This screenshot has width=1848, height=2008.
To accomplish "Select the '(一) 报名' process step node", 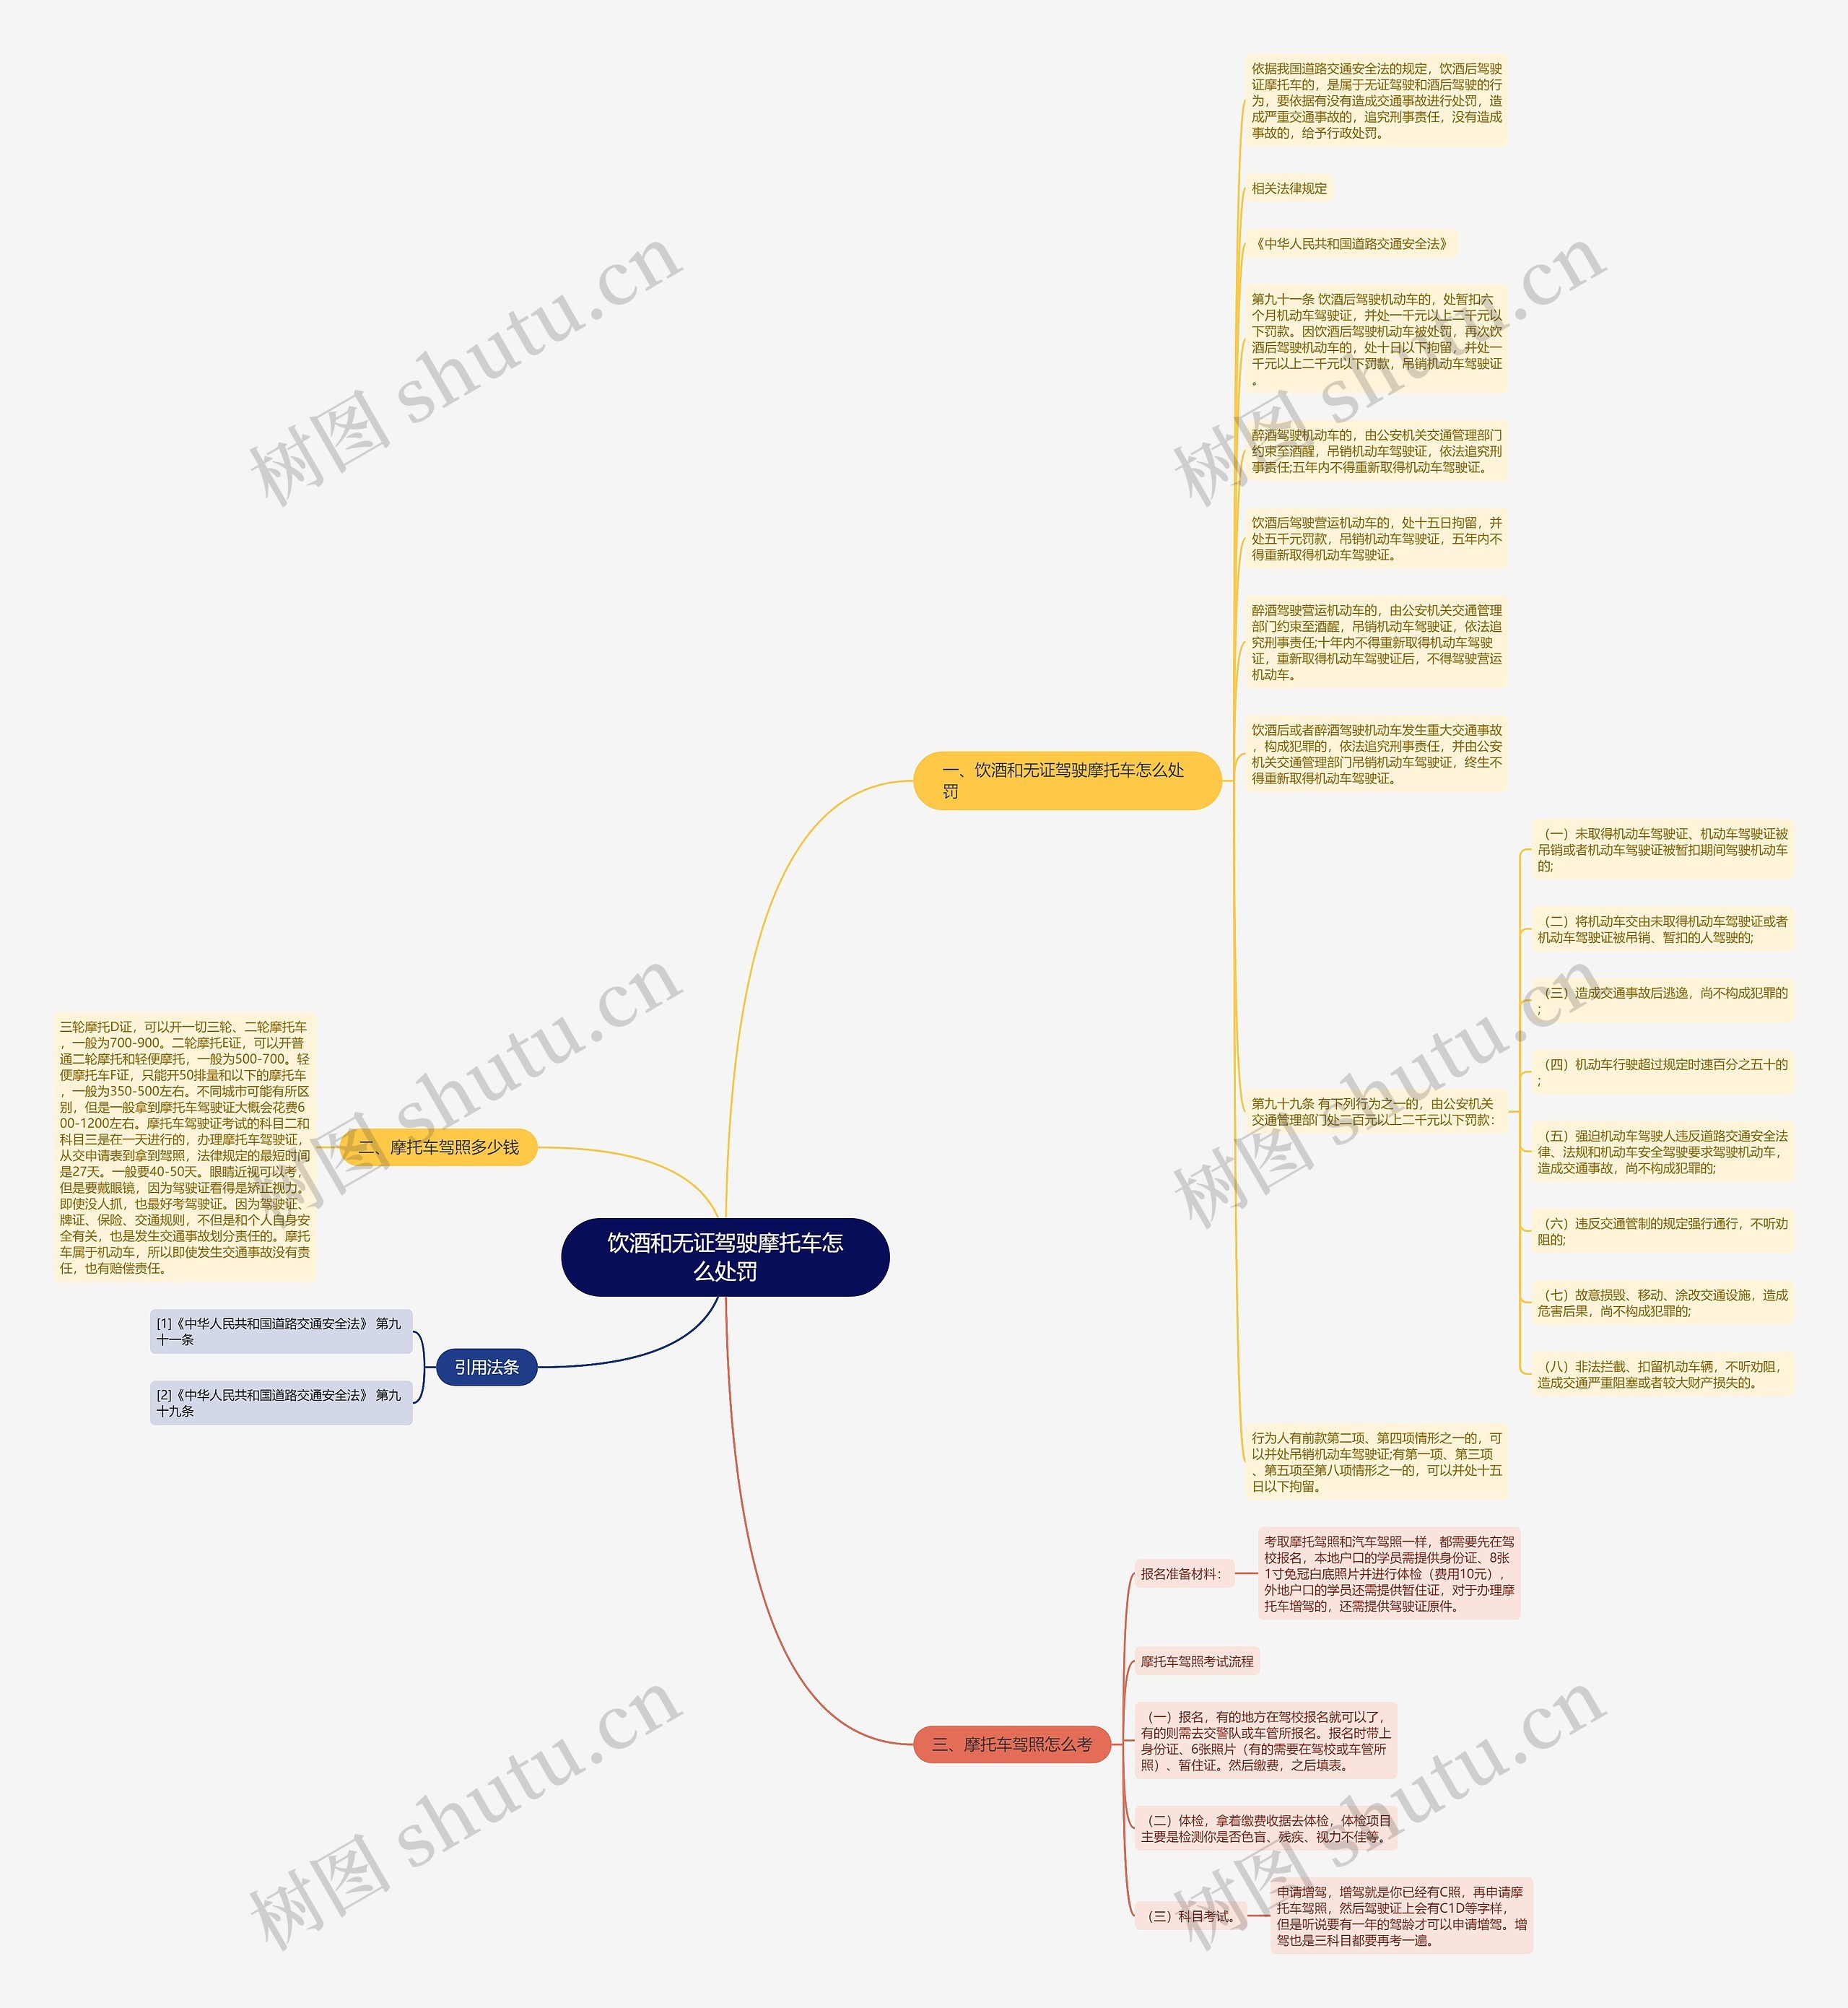I will (x=1278, y=1737).
